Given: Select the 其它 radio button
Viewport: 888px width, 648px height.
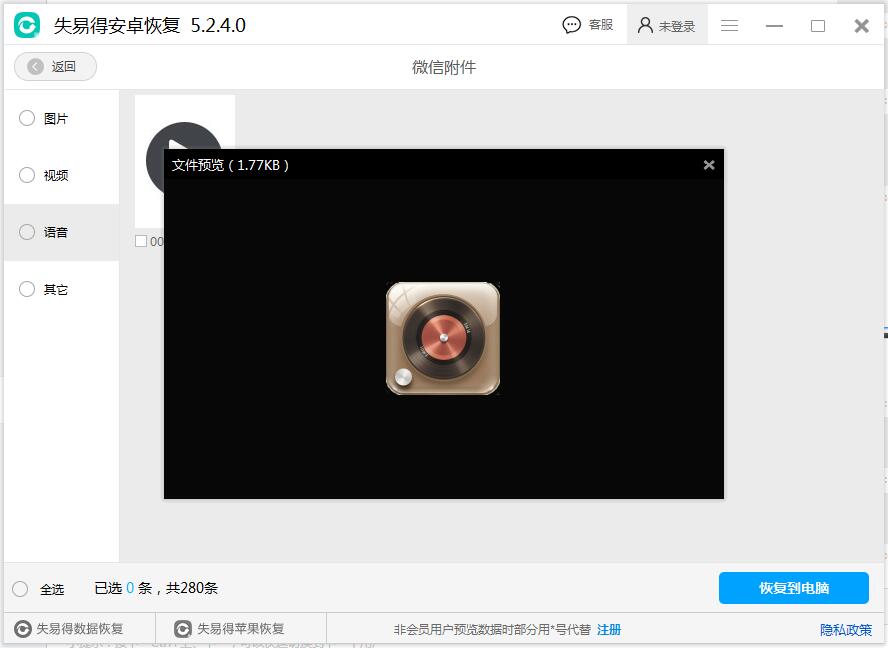Looking at the screenshot, I should [27, 289].
